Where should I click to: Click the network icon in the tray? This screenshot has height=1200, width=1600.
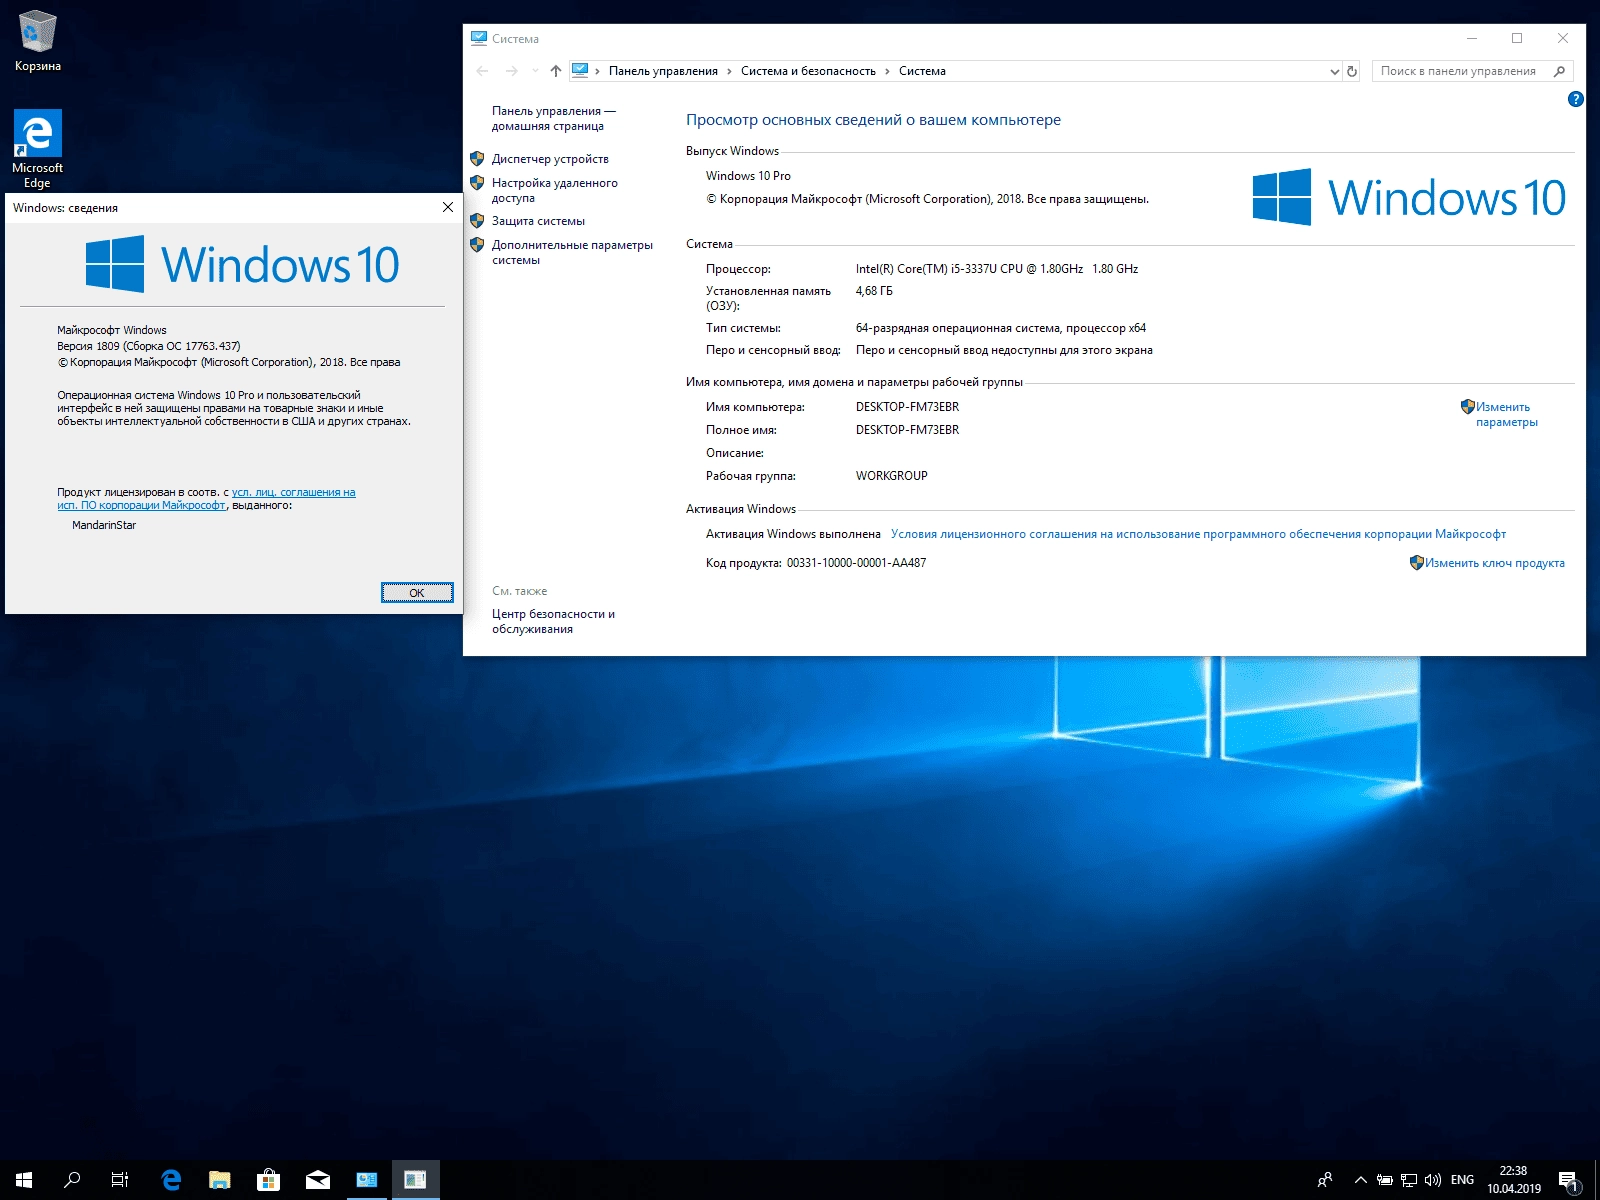pos(1409,1180)
